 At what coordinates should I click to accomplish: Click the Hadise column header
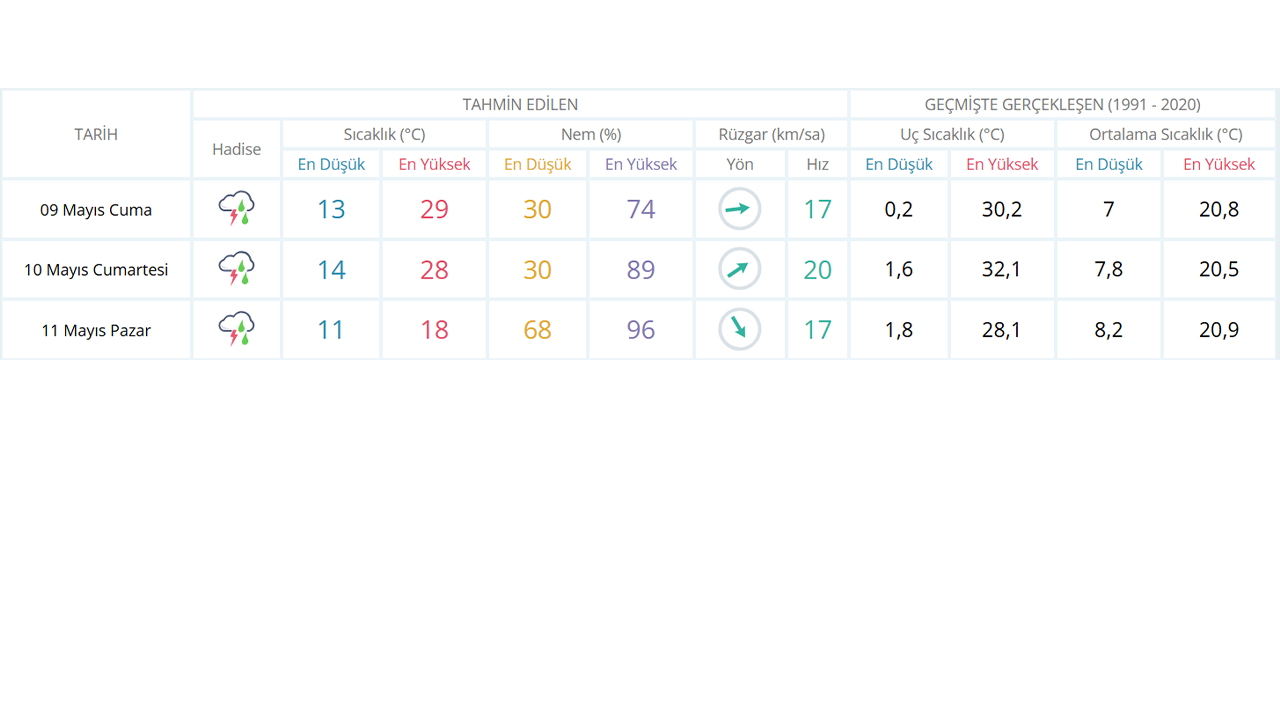pyautogui.click(x=236, y=149)
